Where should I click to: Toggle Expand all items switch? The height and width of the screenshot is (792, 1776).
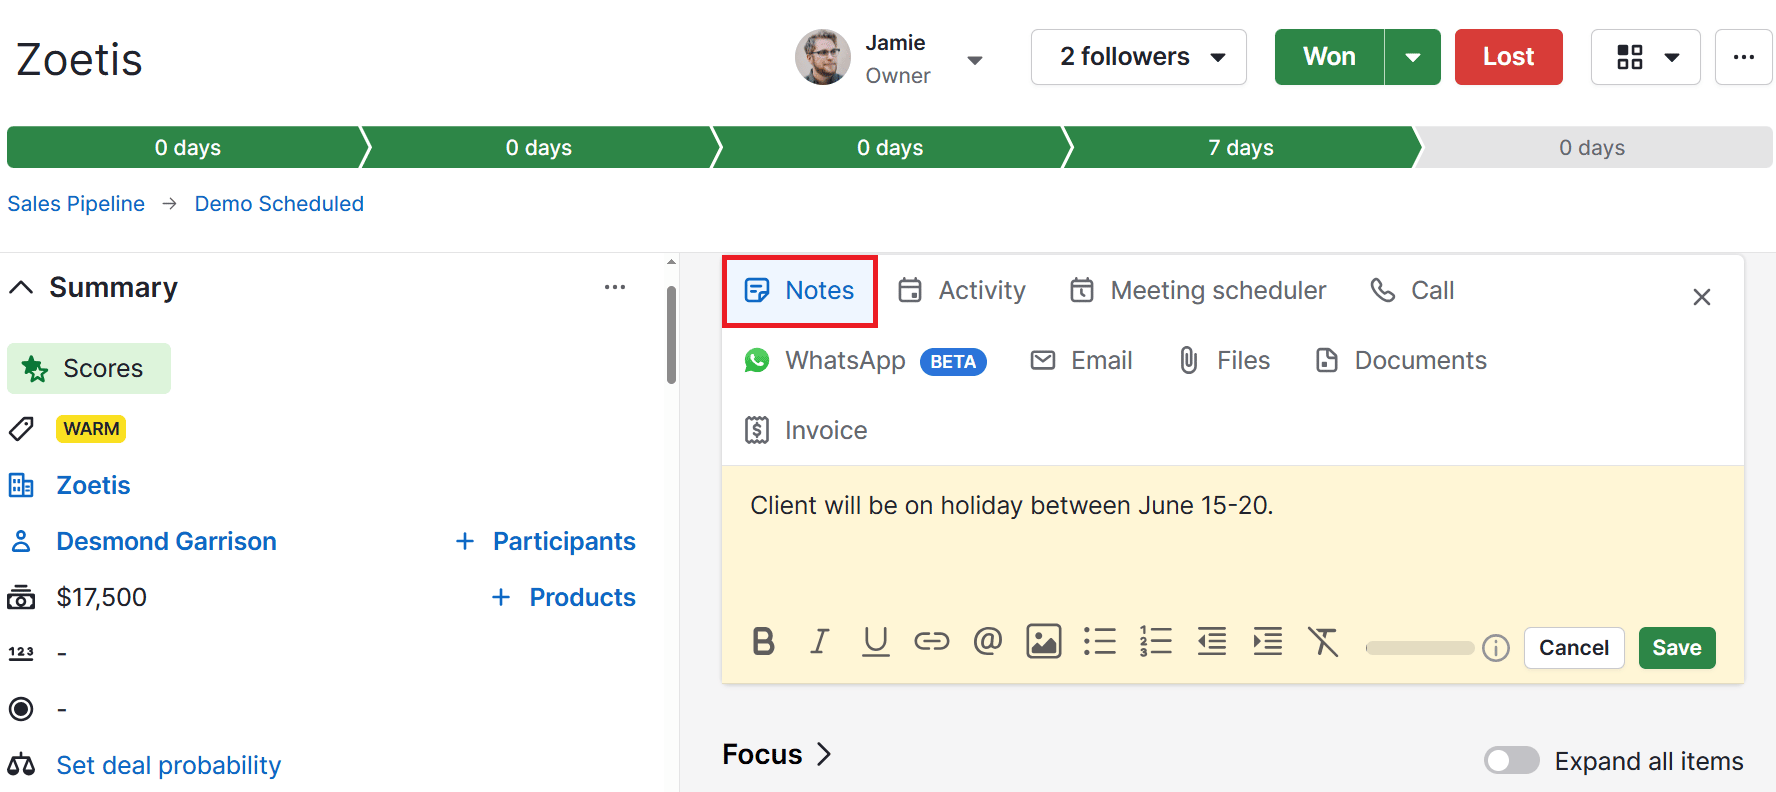click(x=1512, y=761)
